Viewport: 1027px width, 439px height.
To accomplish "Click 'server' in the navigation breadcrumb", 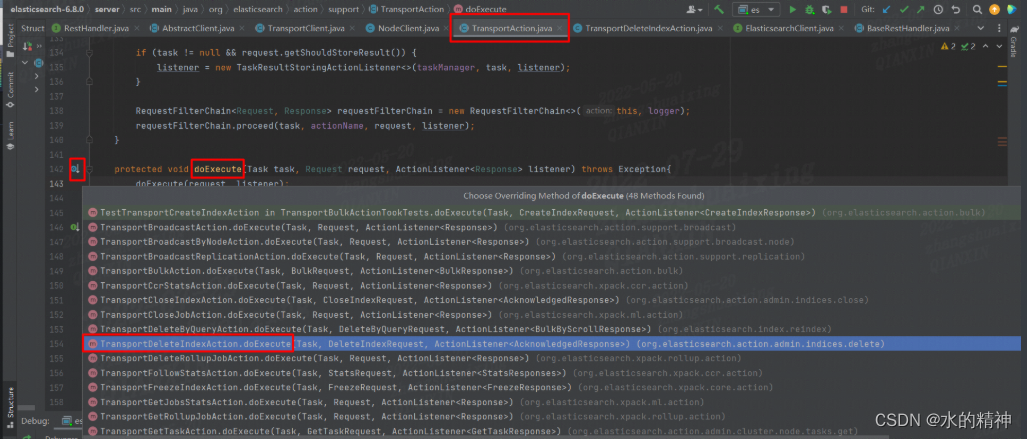I will [107, 10].
